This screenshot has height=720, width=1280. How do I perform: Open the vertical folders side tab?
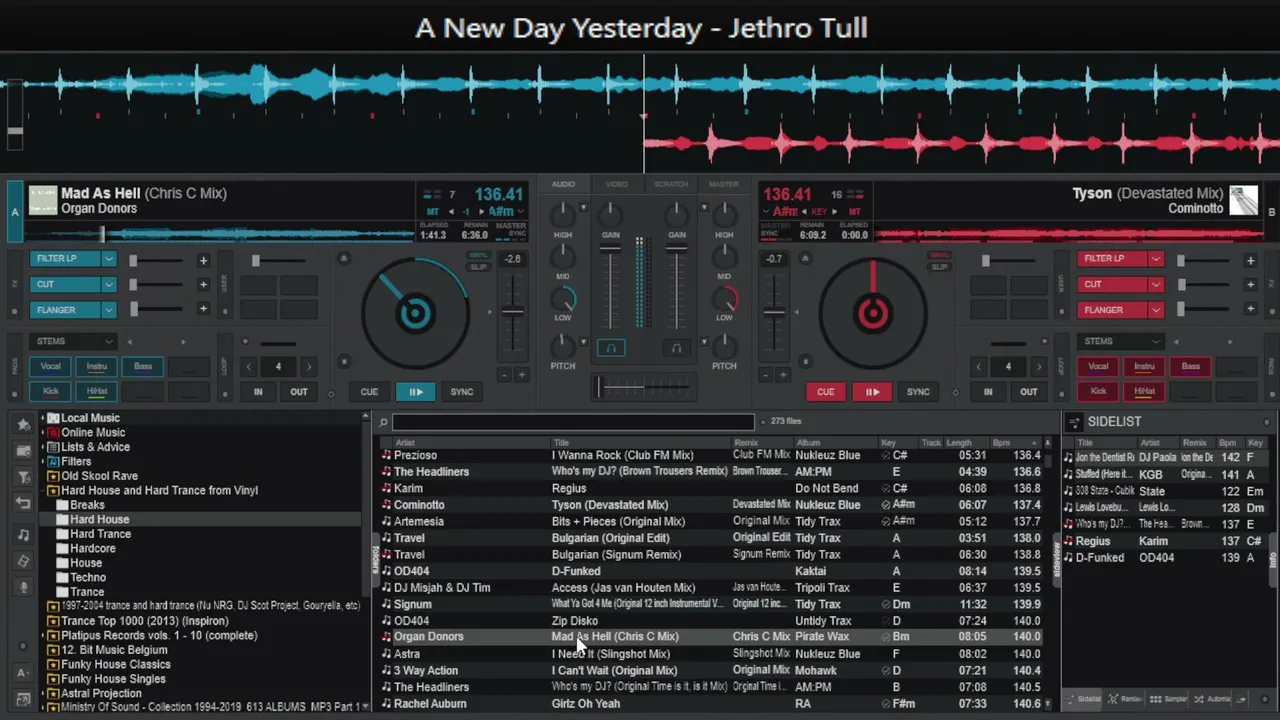click(376, 560)
